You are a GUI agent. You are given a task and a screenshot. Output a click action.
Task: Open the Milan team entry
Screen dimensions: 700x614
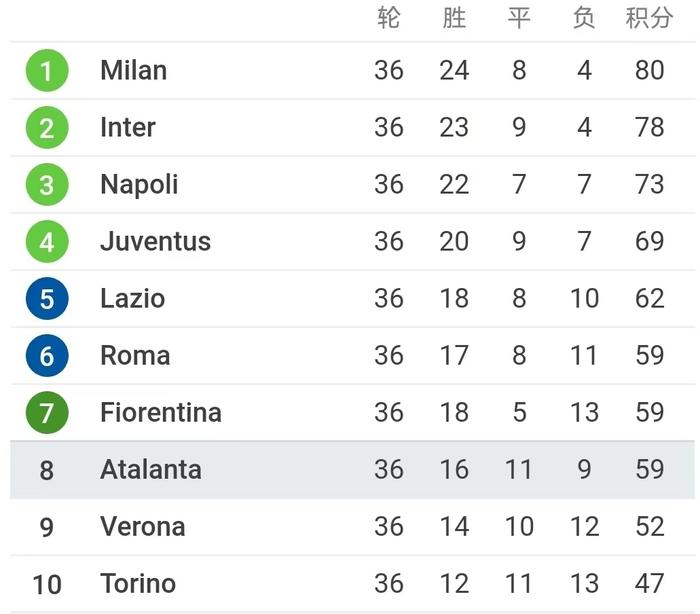(133, 71)
